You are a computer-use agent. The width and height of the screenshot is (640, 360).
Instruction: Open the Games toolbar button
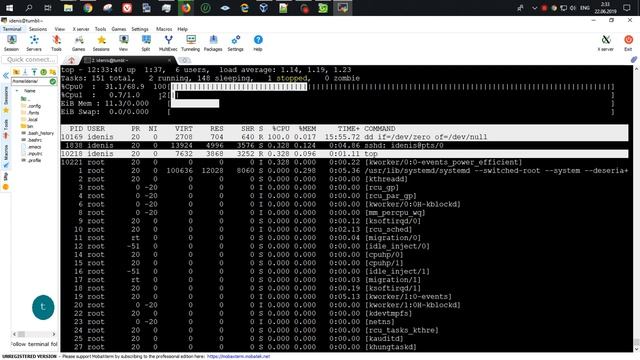pos(78,43)
